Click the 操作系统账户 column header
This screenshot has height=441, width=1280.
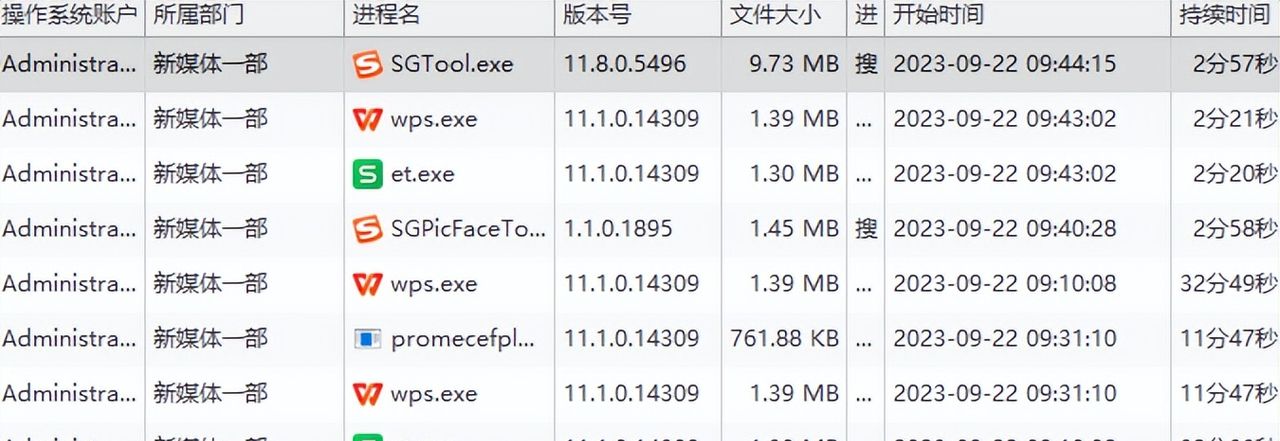[69, 15]
